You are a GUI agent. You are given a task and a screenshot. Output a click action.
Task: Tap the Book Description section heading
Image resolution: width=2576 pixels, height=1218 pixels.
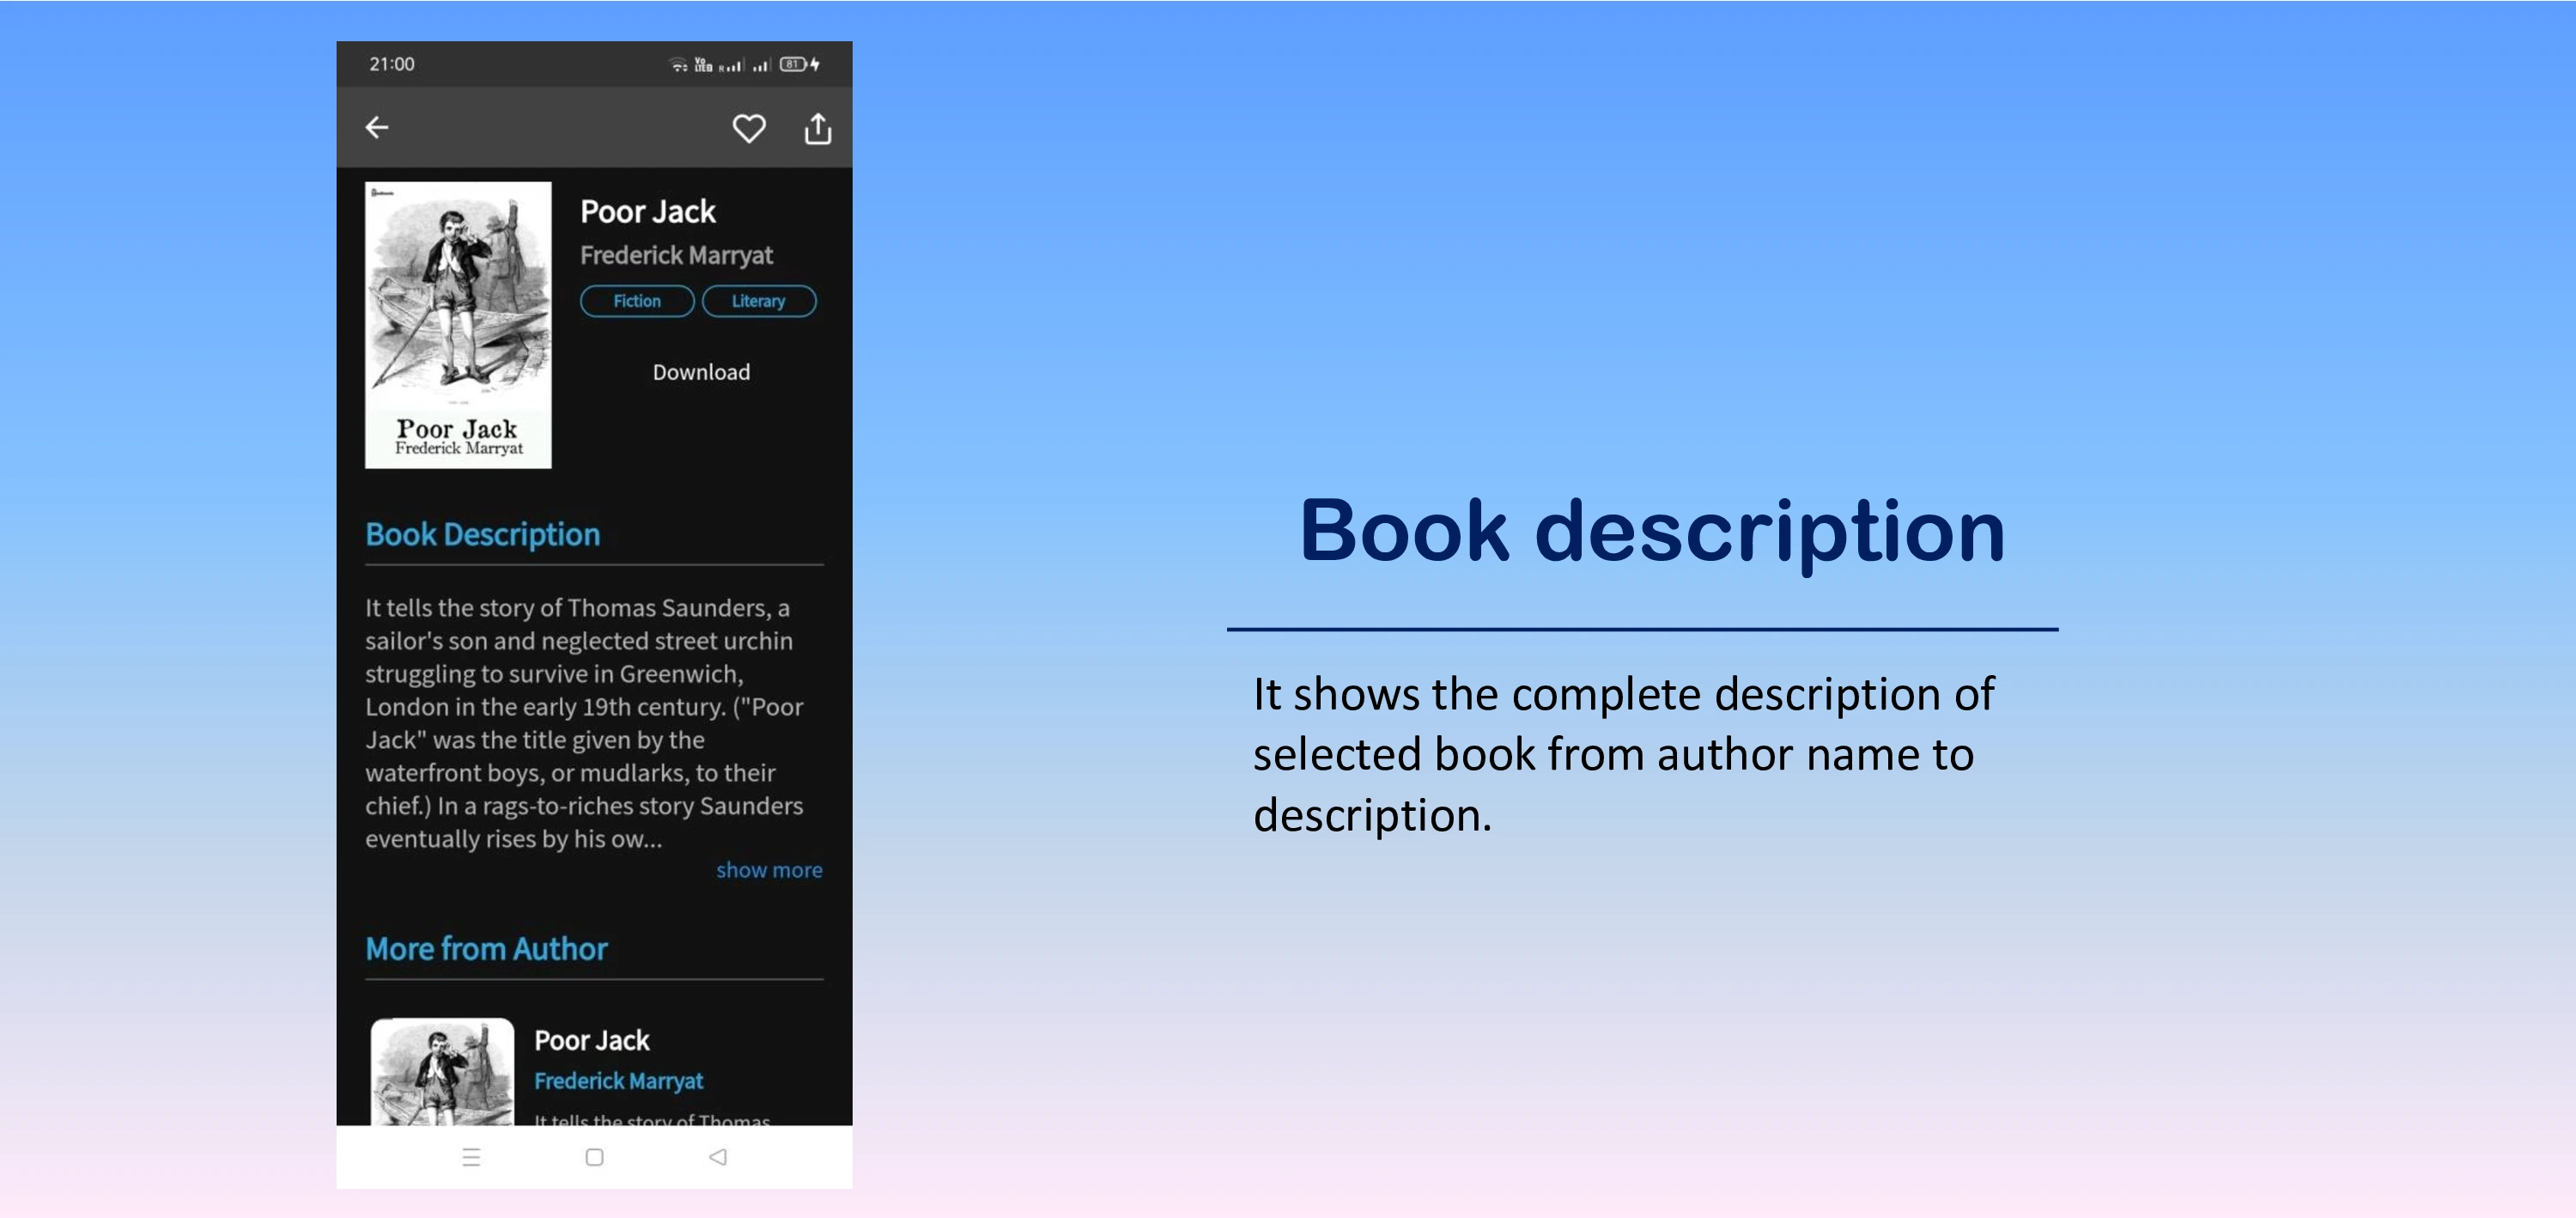coord(482,534)
